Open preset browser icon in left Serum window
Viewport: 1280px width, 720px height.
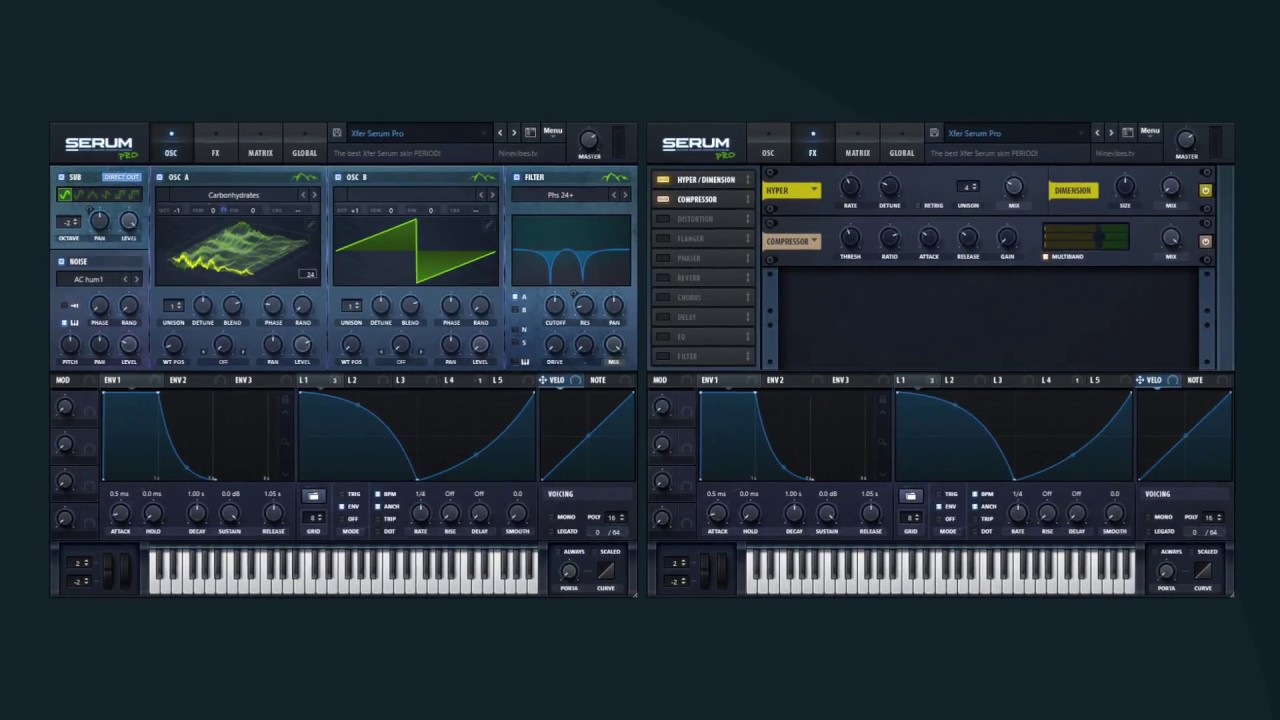click(531, 132)
